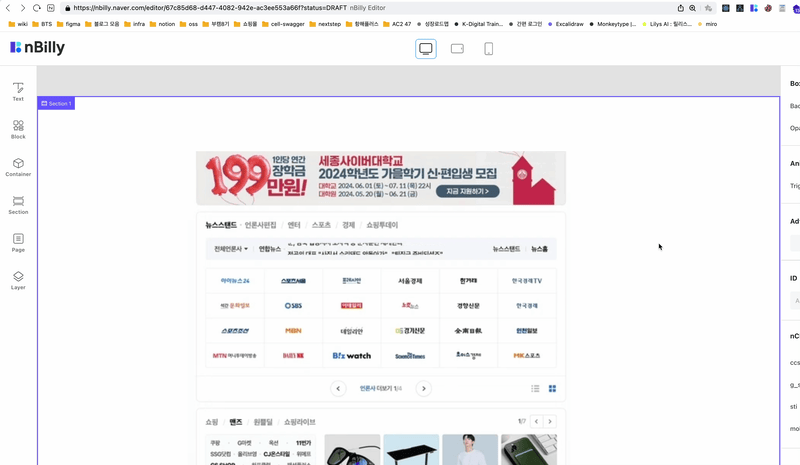Click the sunglasses product thumbnail
The image size is (800, 465).
point(353,450)
